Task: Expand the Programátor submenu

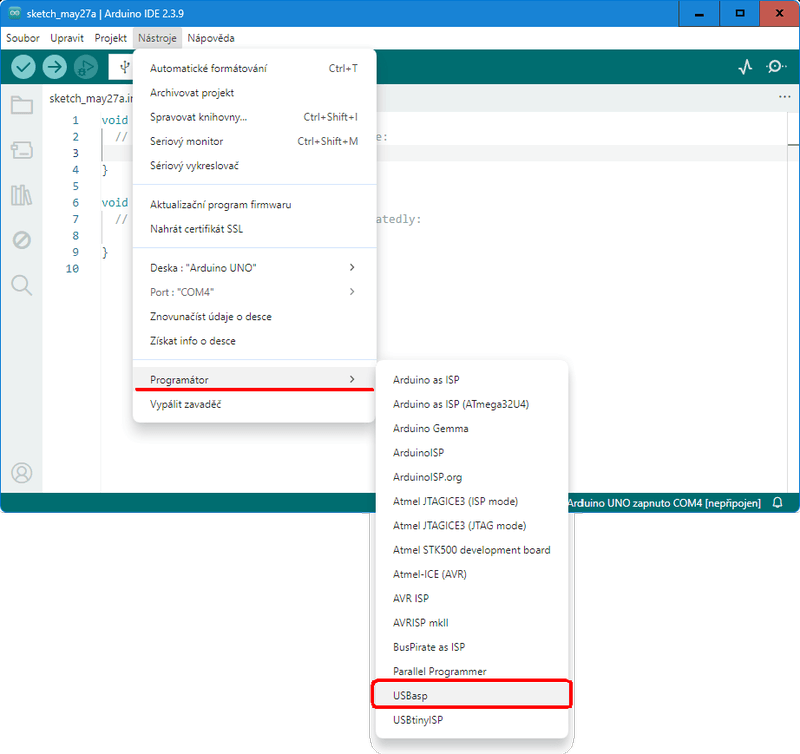Action: pos(254,380)
